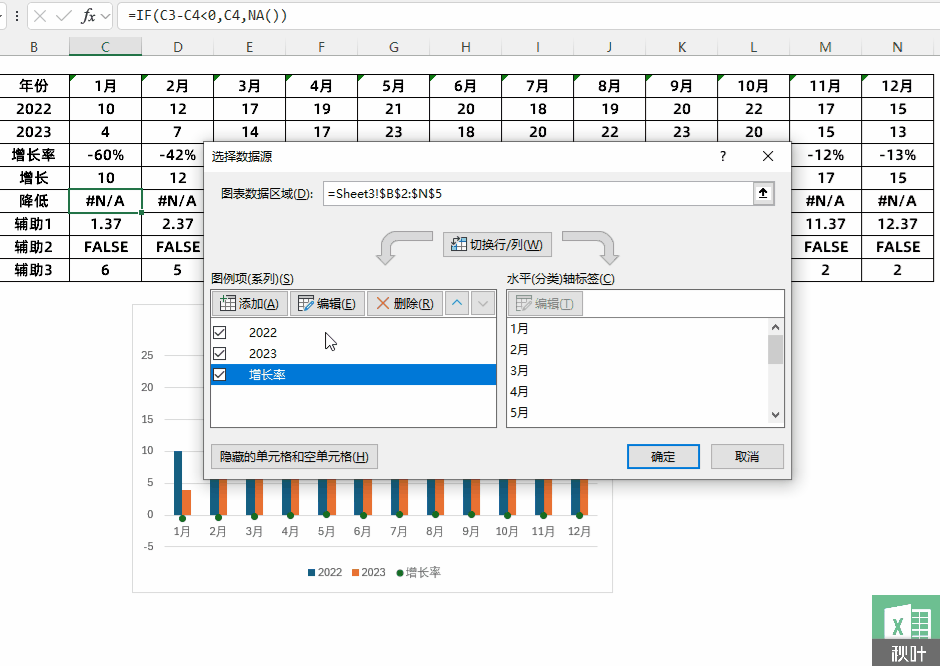Confirm with the 确定 button

click(x=663, y=457)
